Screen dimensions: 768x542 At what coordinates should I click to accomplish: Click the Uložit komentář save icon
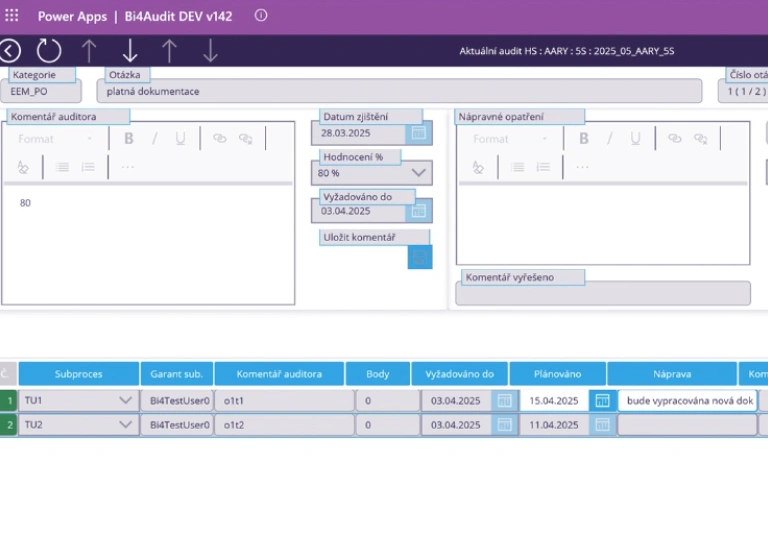click(420, 257)
